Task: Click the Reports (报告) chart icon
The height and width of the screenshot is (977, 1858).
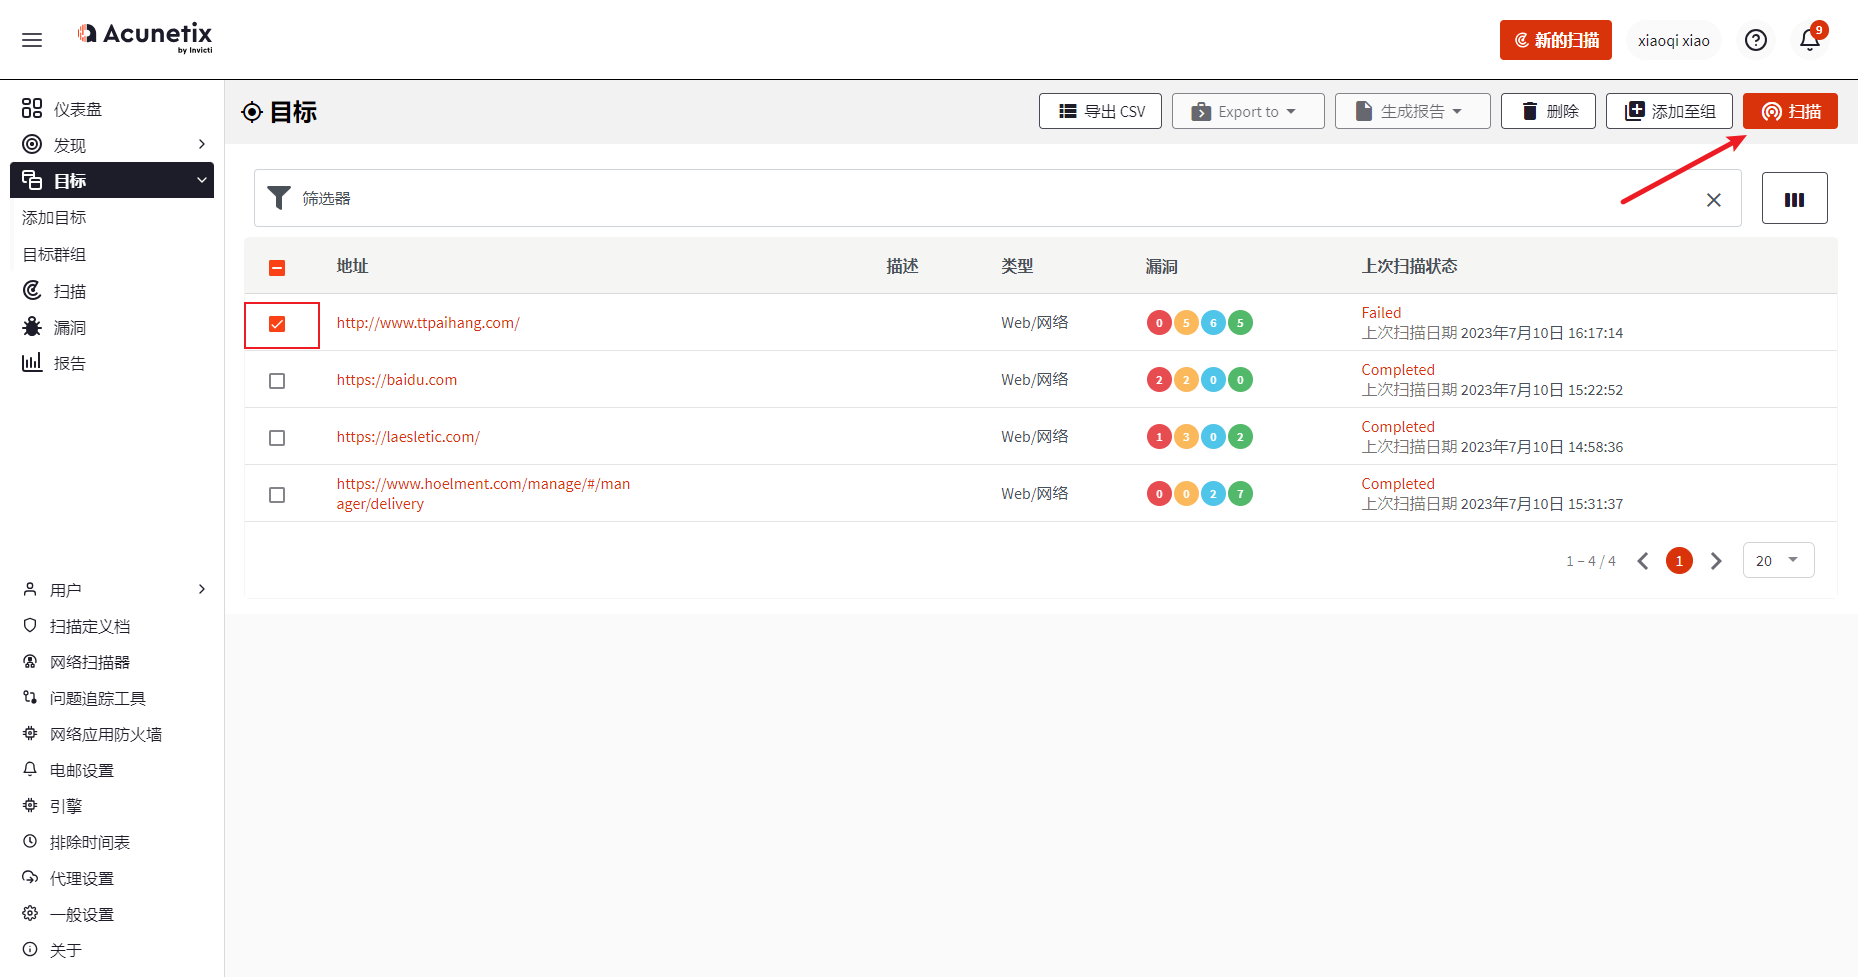Action: tap(32, 362)
